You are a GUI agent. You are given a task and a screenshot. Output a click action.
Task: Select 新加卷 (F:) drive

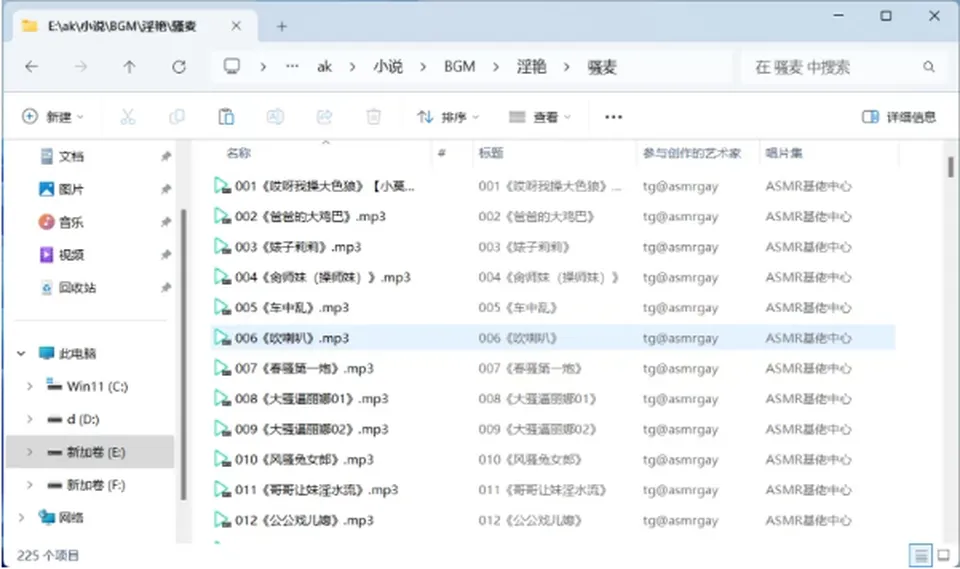(96, 485)
